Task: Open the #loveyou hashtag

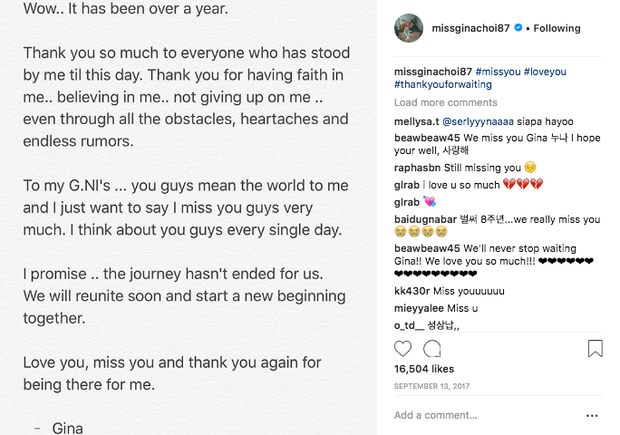Action: pos(546,74)
